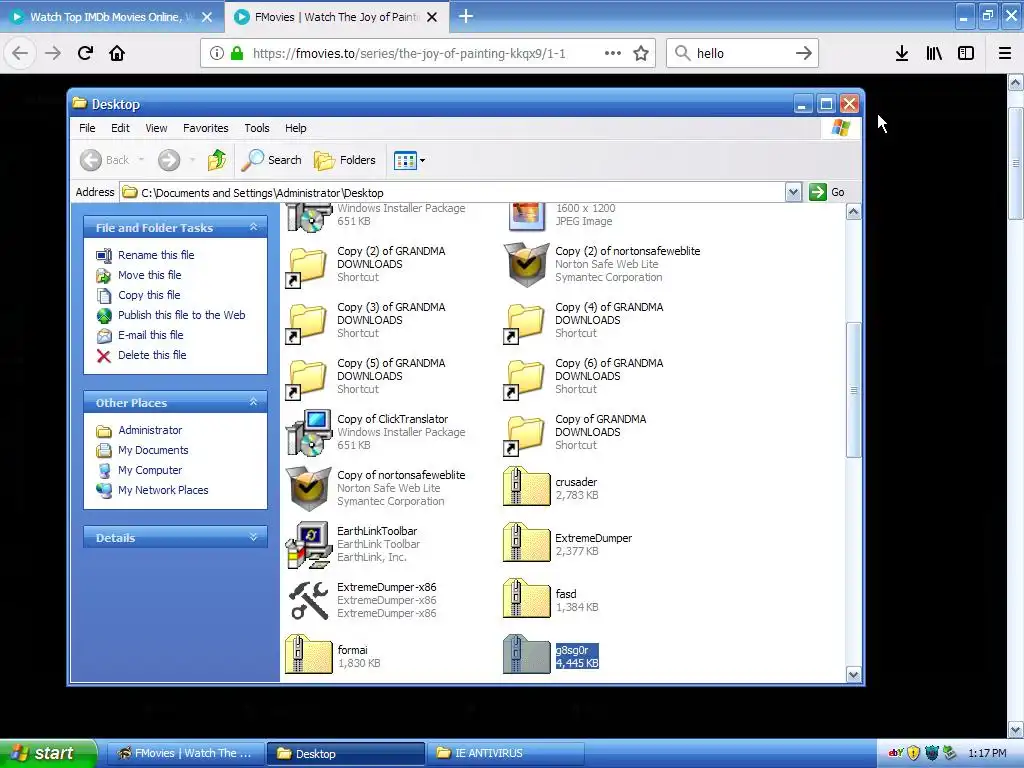Image resolution: width=1024 pixels, height=768 pixels.
Task: Toggle the Folders pane button
Action: pyautogui.click(x=344, y=159)
